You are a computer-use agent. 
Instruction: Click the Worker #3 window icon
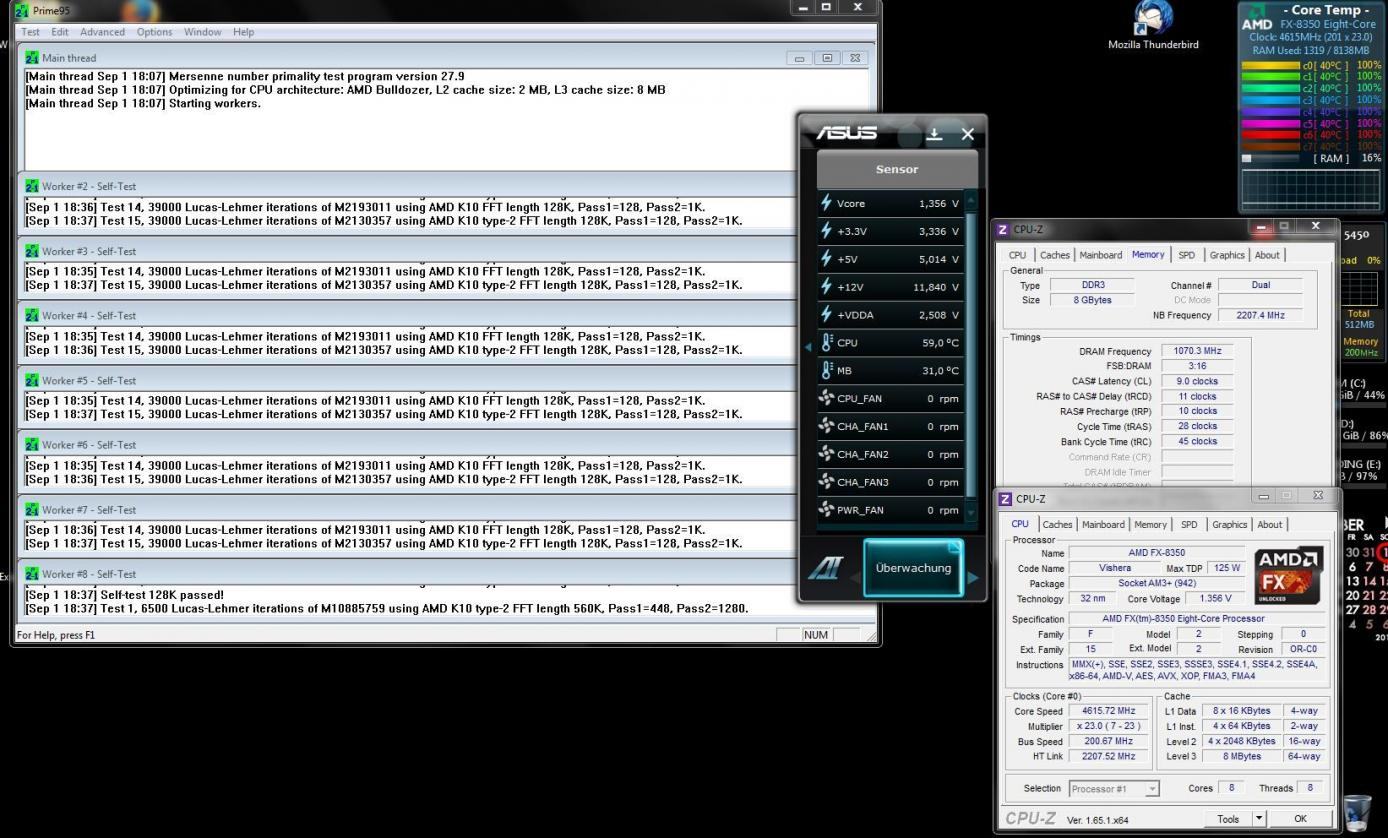click(x=32, y=251)
